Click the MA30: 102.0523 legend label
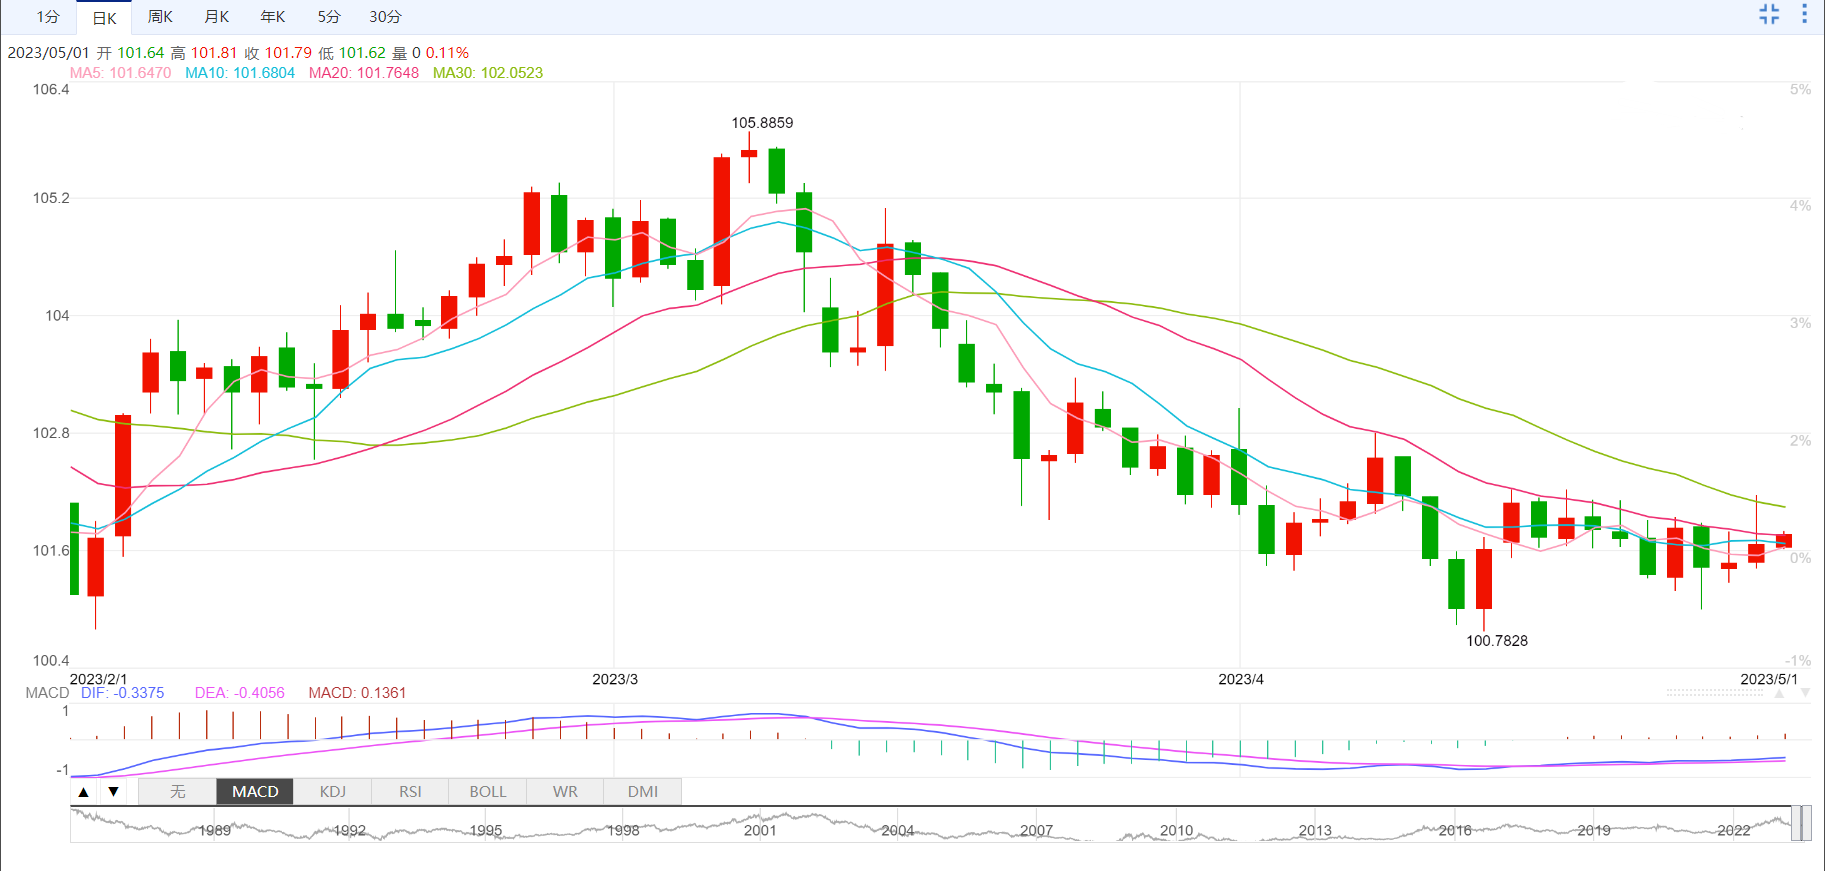Viewport: 1825px width, 871px height. pos(488,73)
